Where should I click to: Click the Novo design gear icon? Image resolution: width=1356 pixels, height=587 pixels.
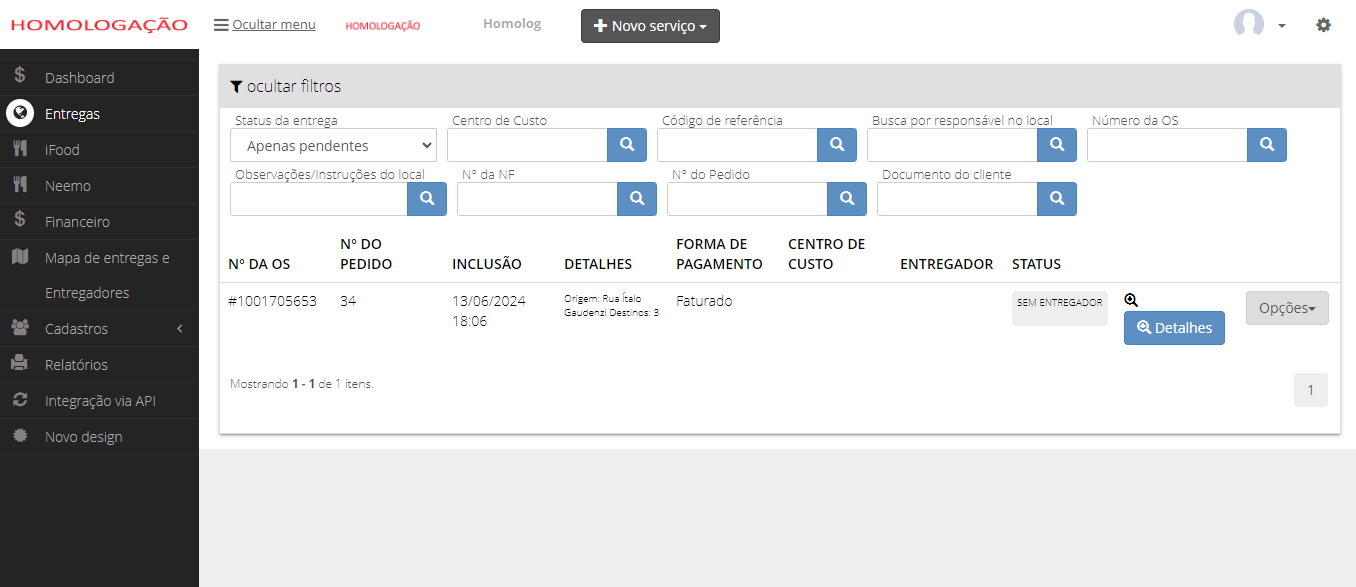click(x=20, y=436)
